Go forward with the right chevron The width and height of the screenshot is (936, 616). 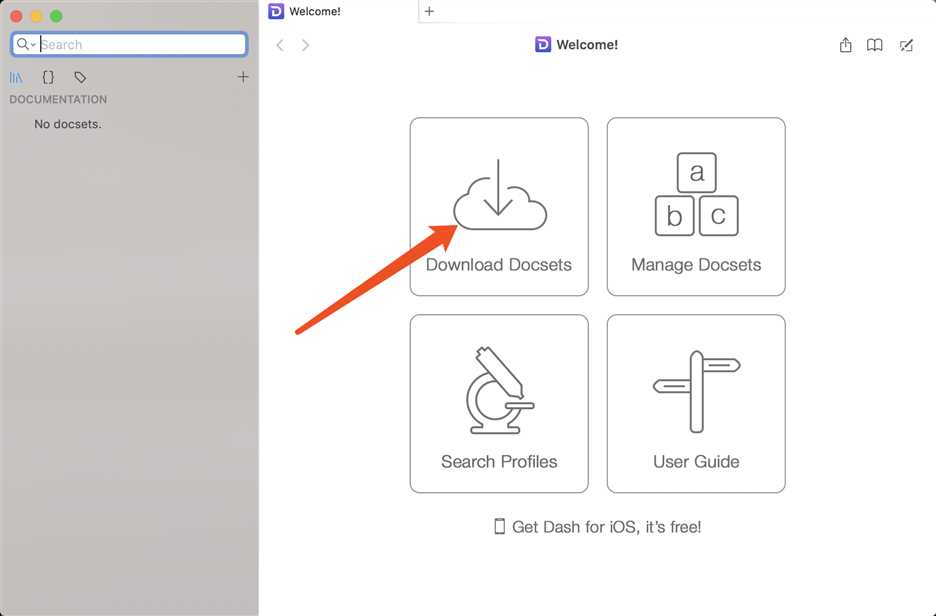click(x=305, y=45)
